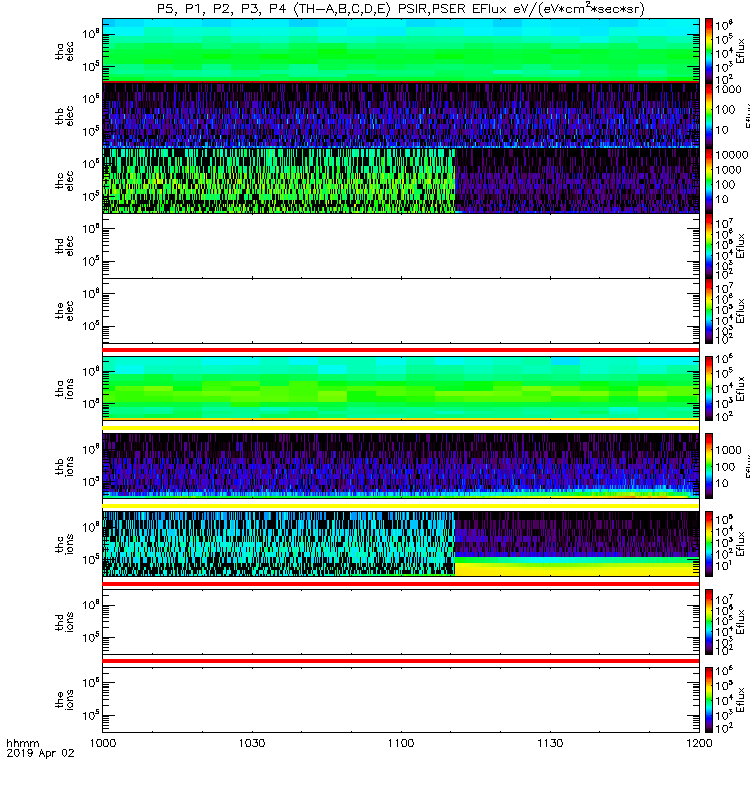Screen dimensions: 750x800
Task: Click the Eflux label beside tha elec colorbar
Action: pyautogui.click(x=741, y=51)
